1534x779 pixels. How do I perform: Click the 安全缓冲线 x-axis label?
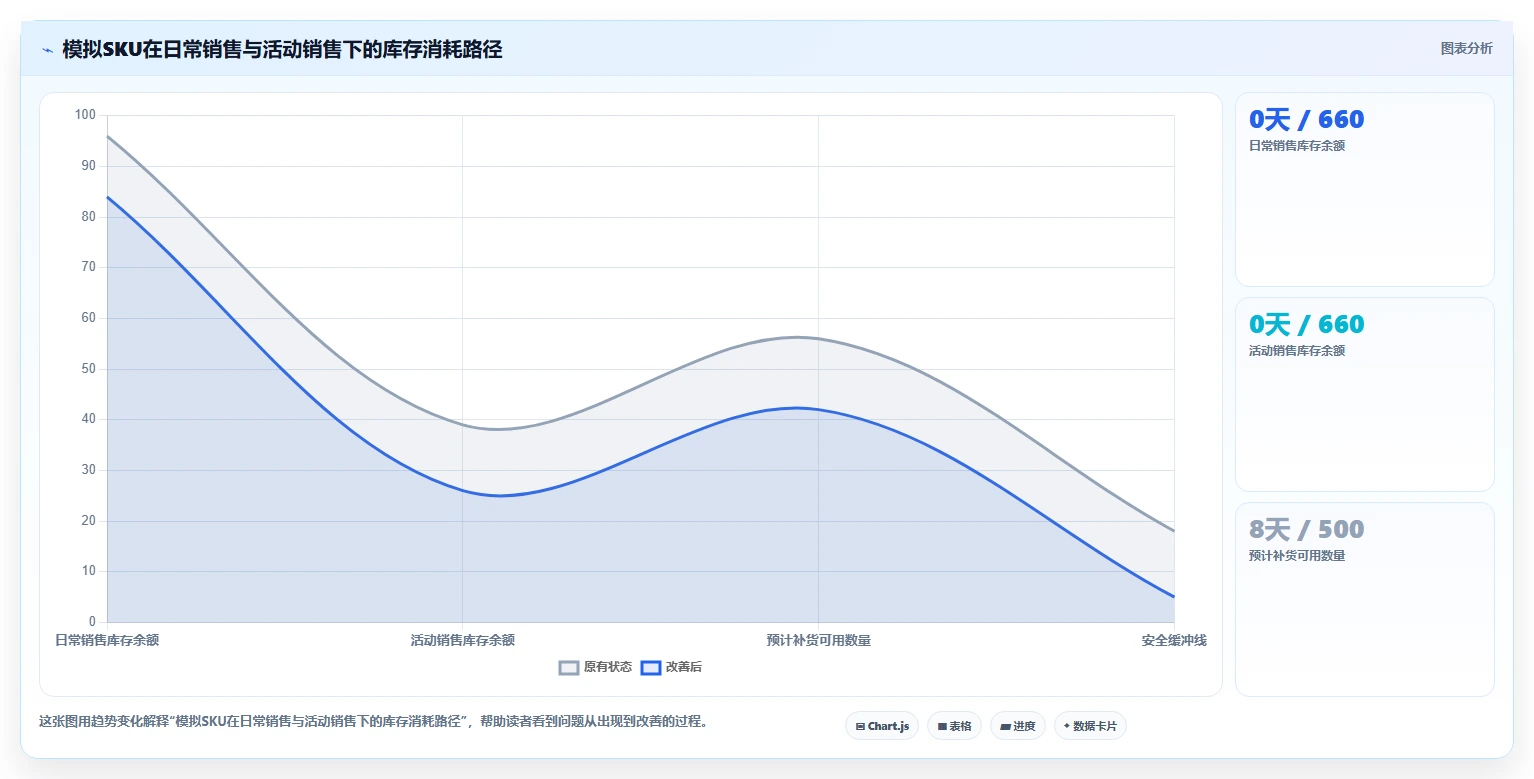point(1174,640)
